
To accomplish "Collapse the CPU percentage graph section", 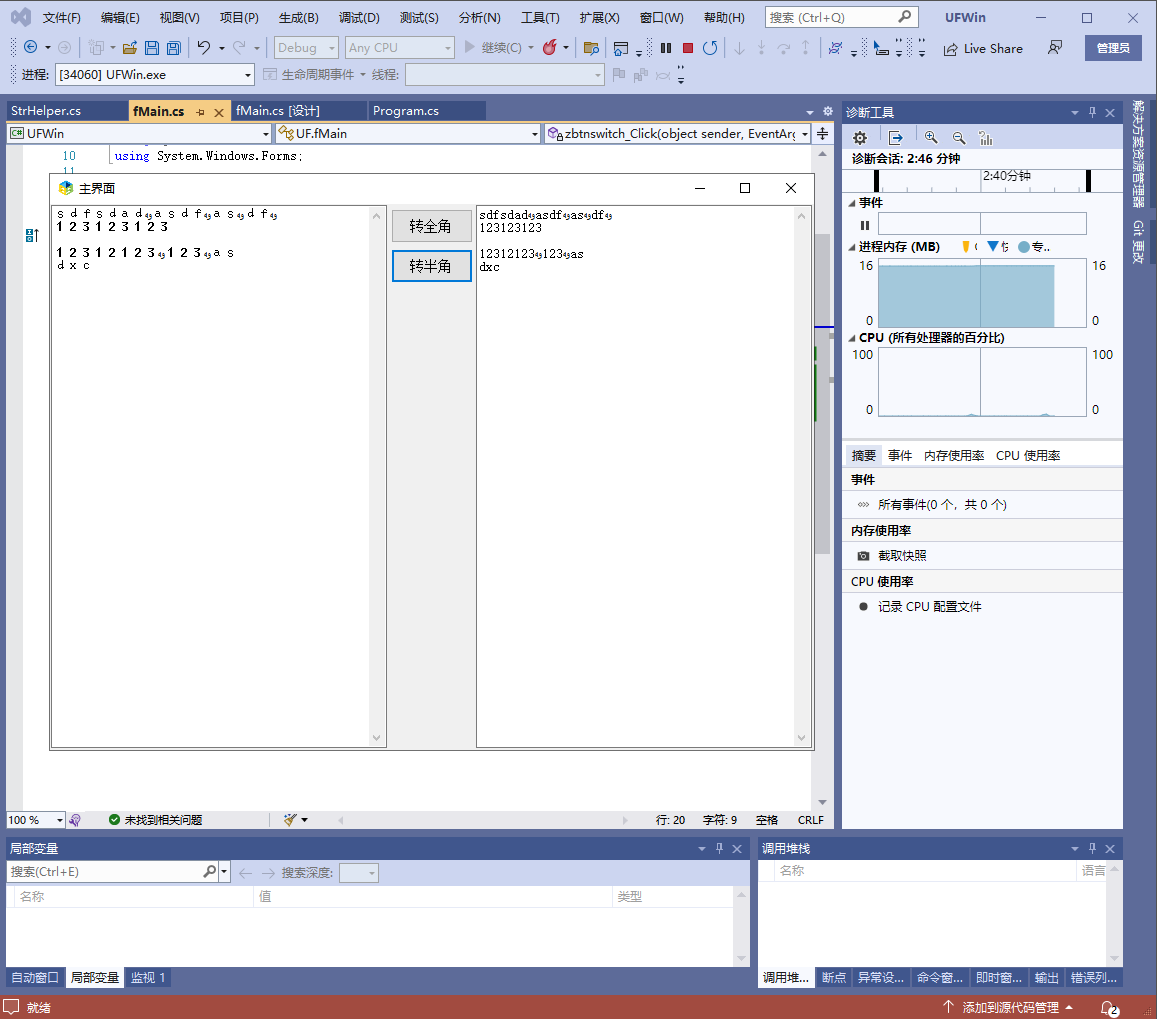I will 852,338.
